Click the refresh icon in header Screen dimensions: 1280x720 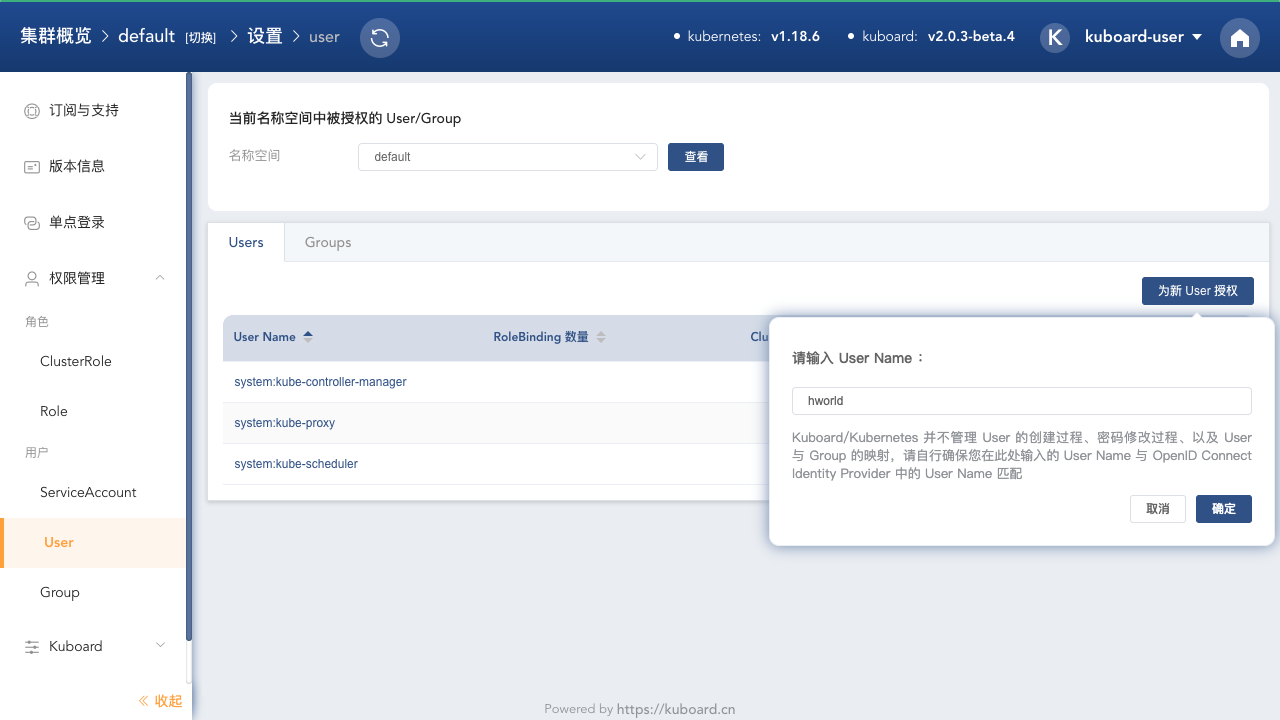coord(380,38)
